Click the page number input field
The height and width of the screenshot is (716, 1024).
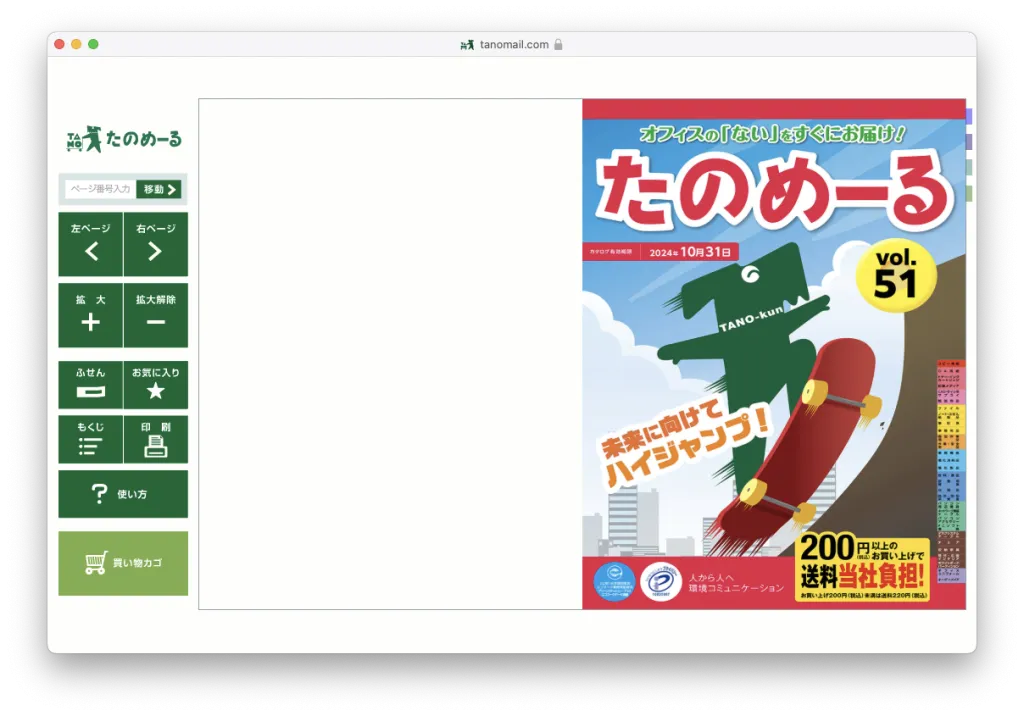100,189
